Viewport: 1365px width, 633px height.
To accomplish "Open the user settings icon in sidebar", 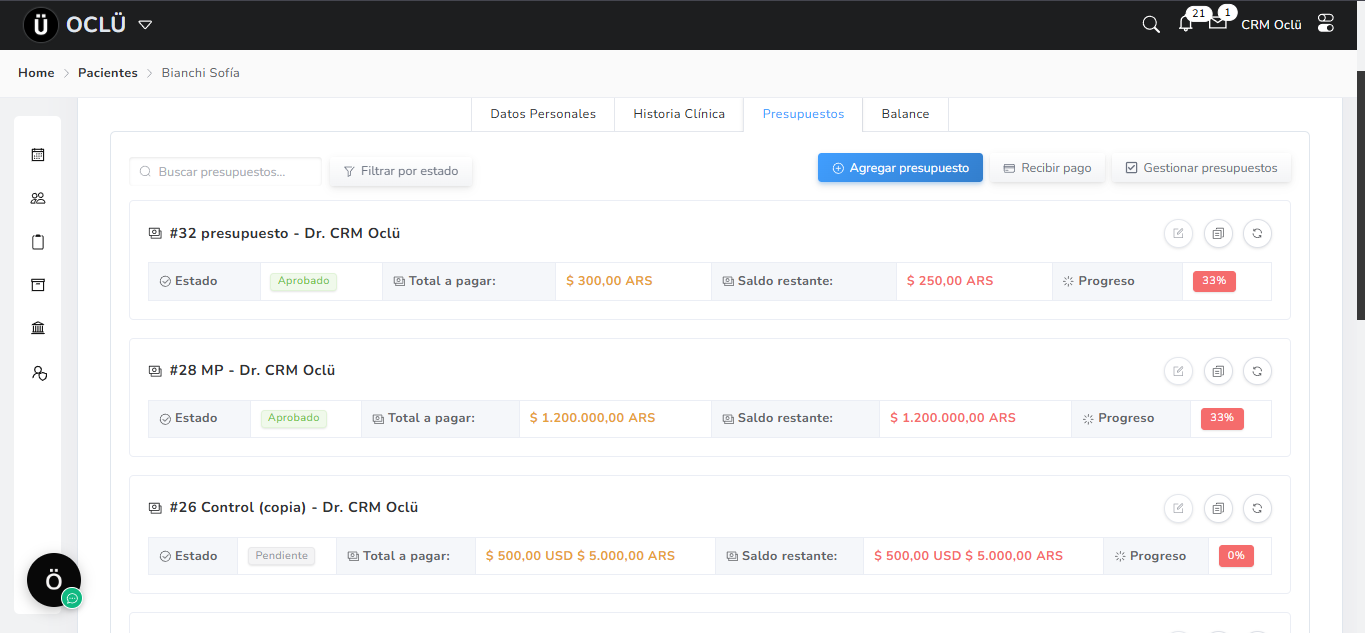I will pyautogui.click(x=39, y=373).
